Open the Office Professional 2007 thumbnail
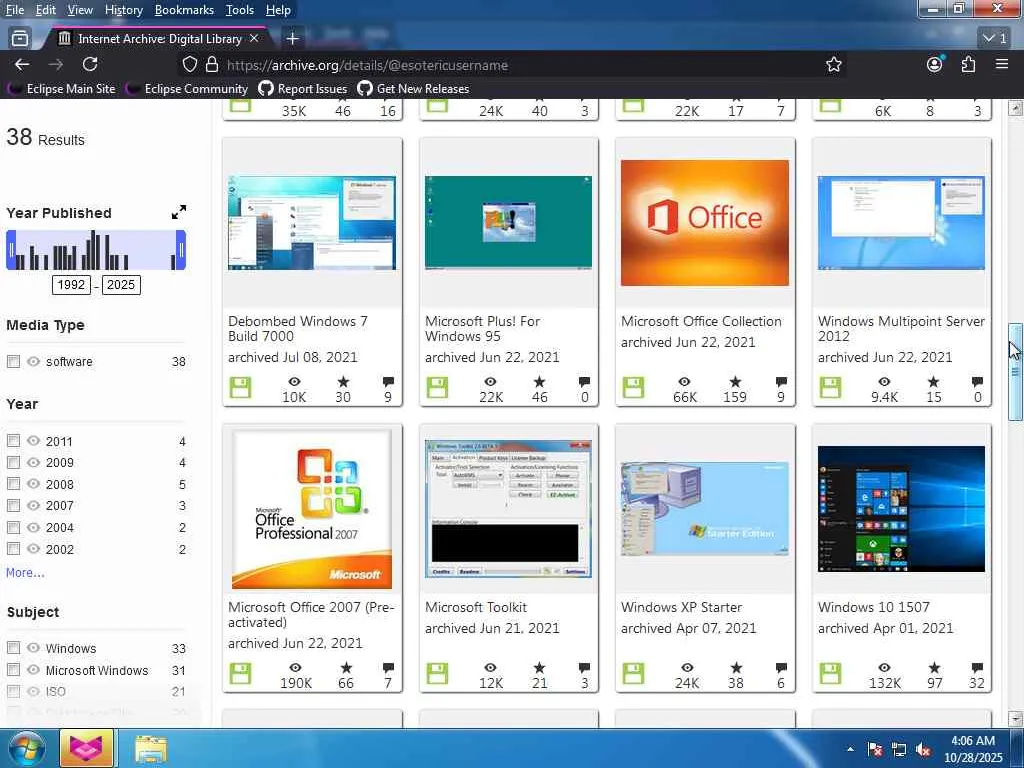 [312, 509]
